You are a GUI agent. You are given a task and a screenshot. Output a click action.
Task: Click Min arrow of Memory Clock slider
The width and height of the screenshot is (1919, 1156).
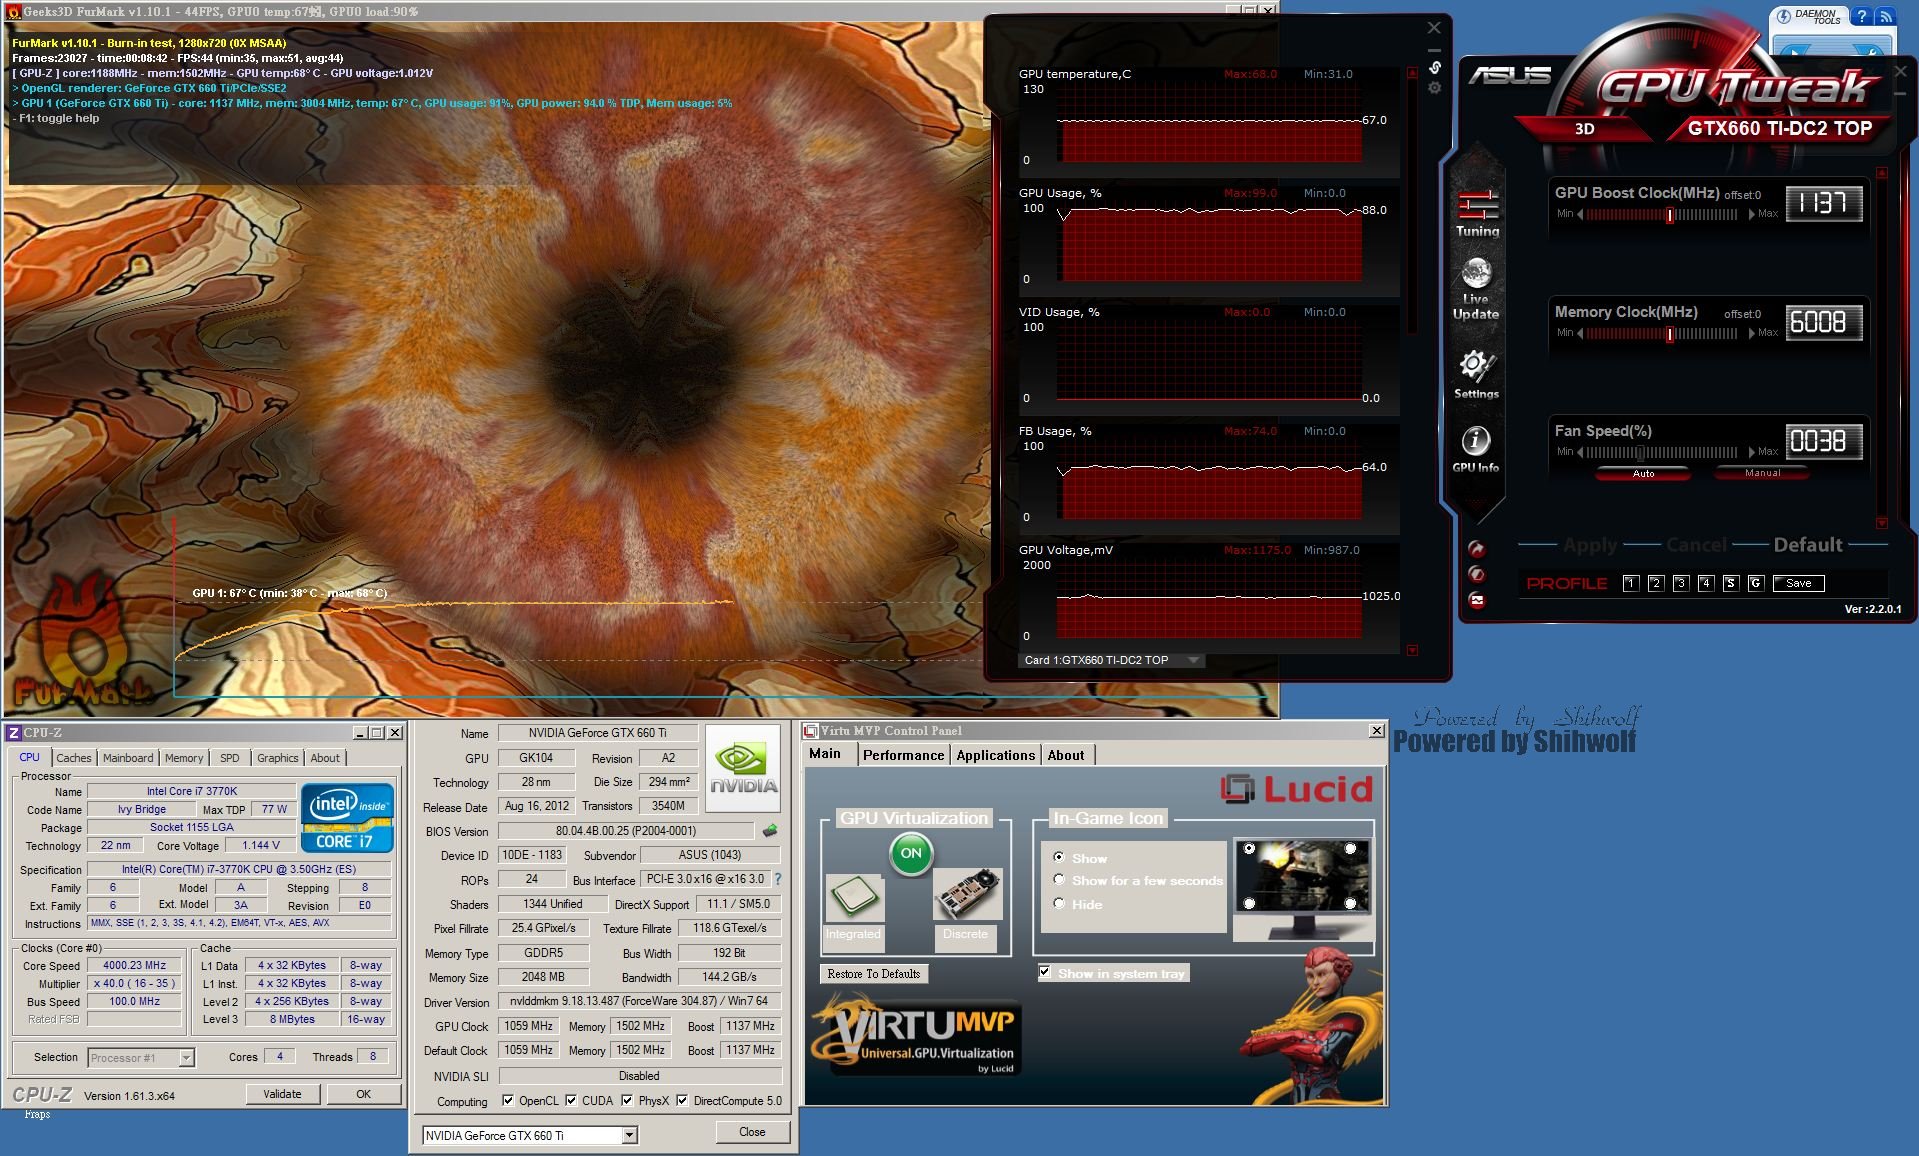point(1580,333)
